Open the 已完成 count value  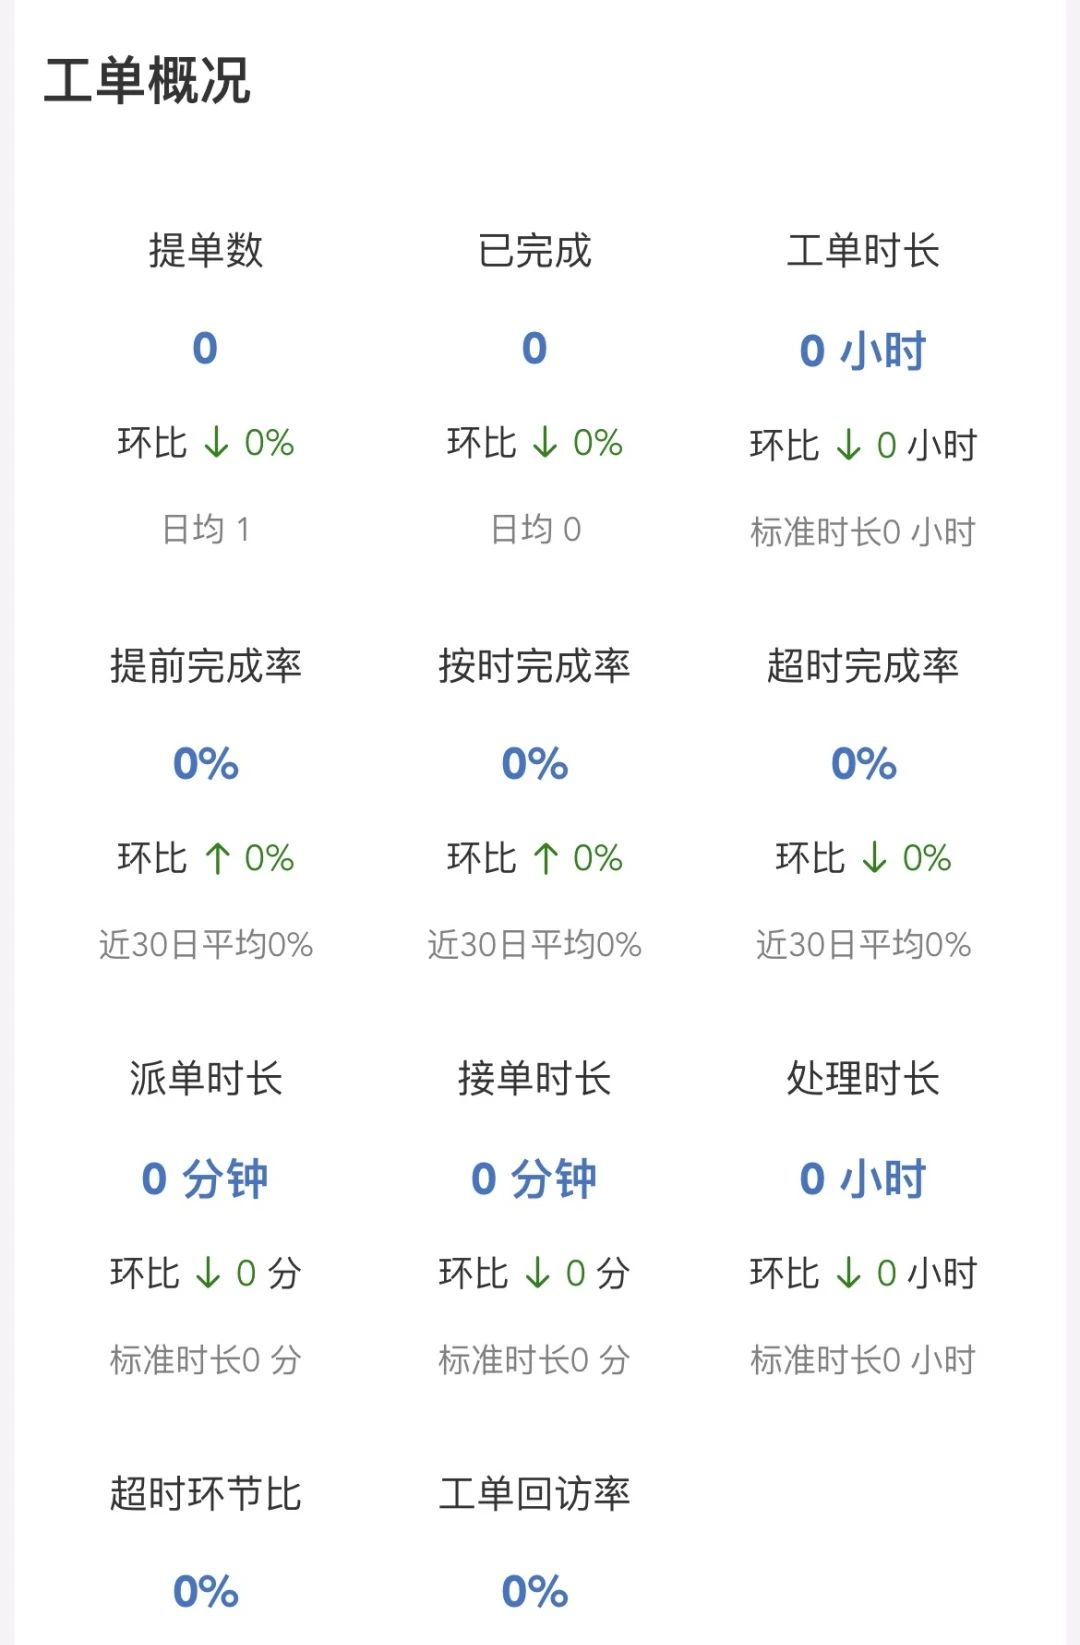534,349
